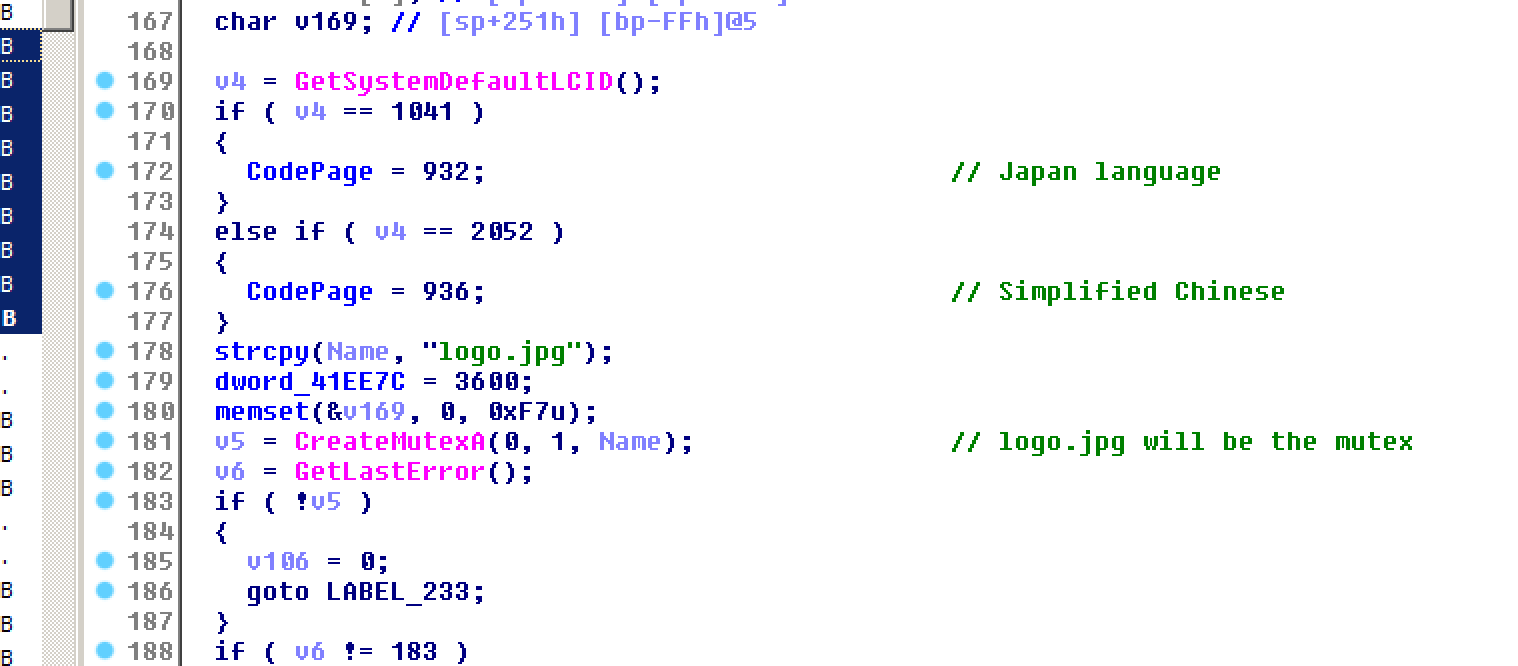Click the blue dot beside line 179
Viewport: 1518px width, 666px height.
[x=105, y=381]
